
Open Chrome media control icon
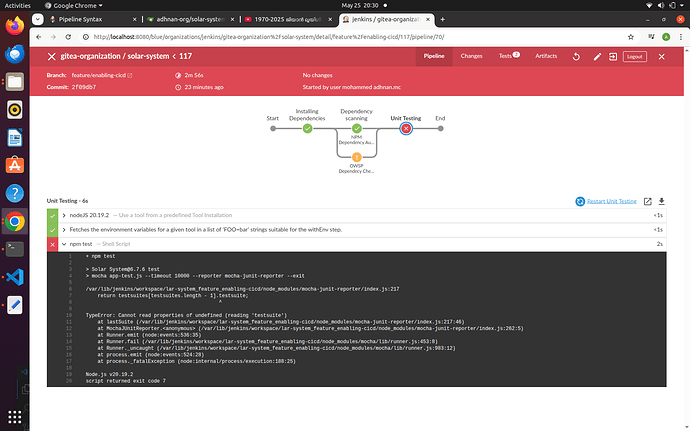[x=651, y=37]
